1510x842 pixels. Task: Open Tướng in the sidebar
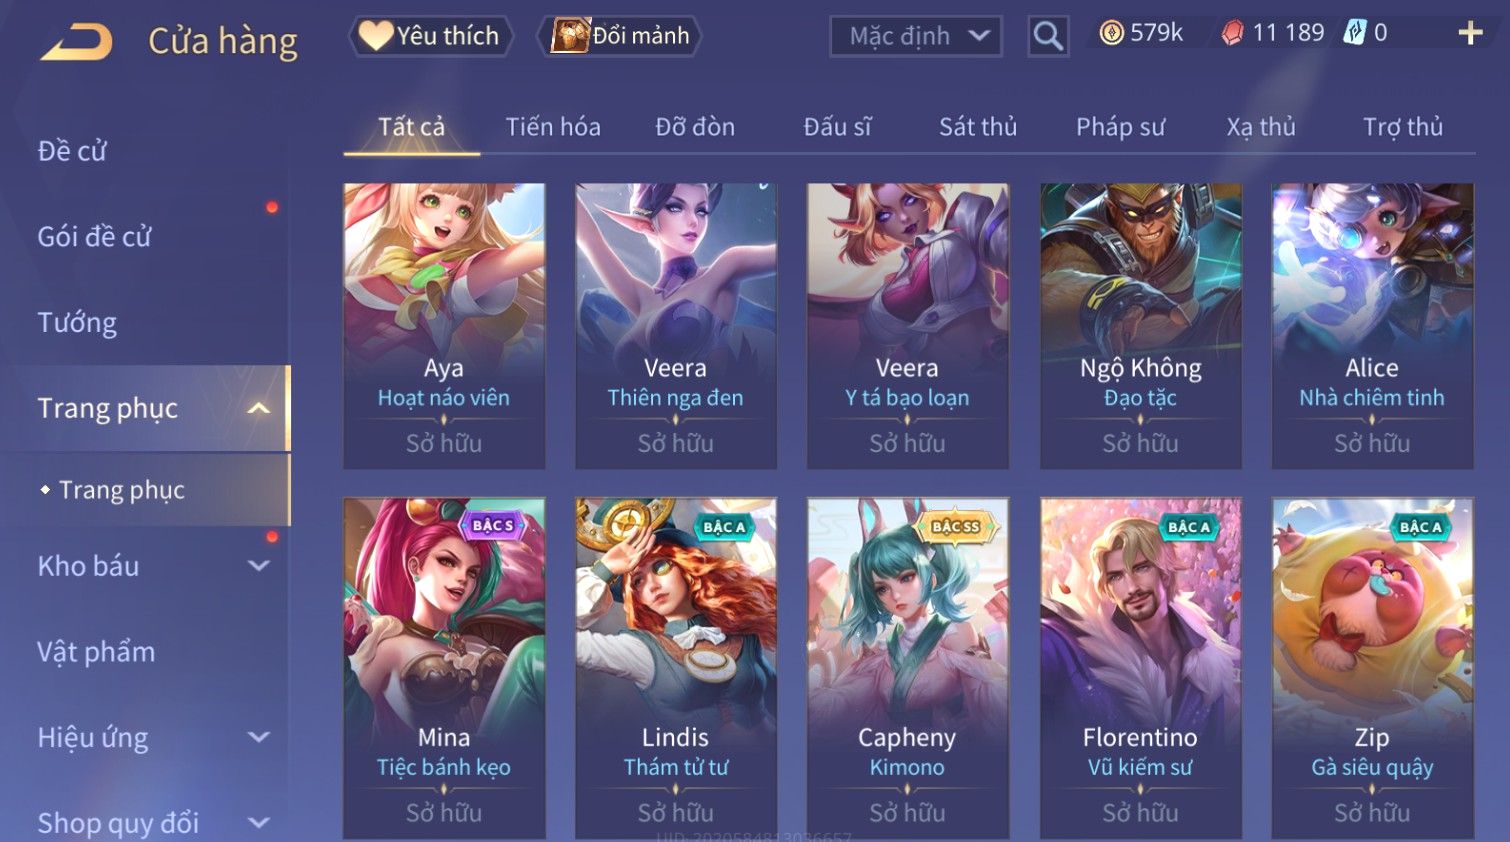point(77,322)
